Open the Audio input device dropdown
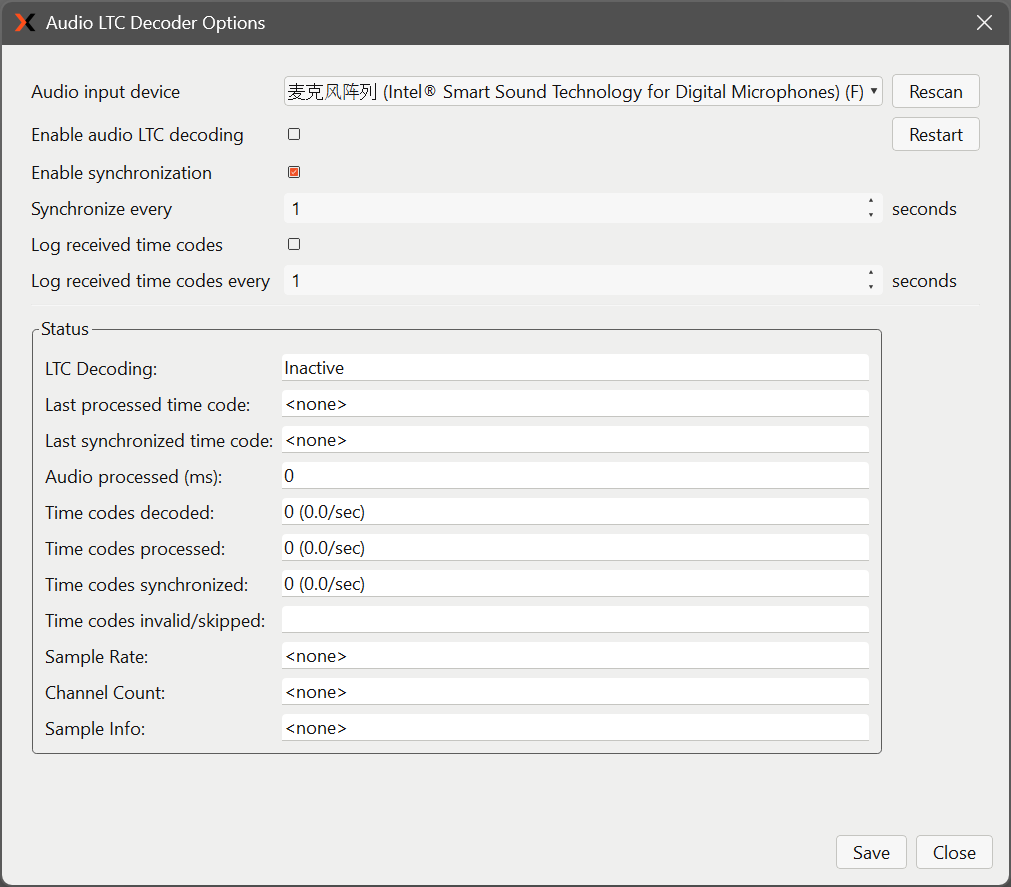 click(583, 92)
